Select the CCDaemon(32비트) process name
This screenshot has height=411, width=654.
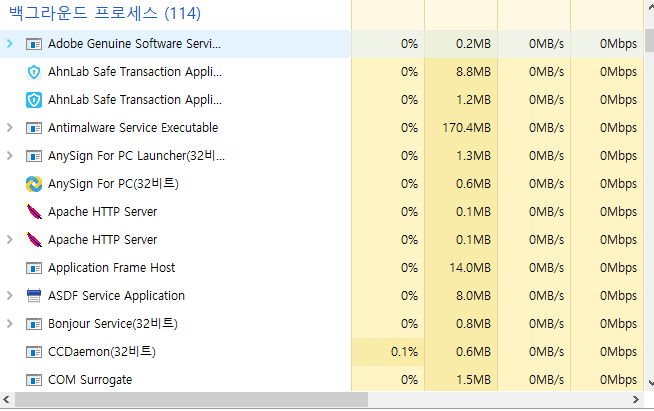coord(102,351)
